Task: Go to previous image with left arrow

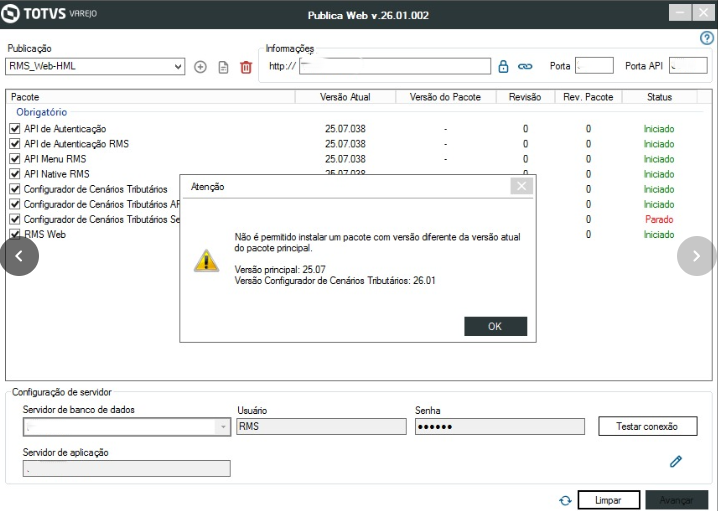Action: click(x=19, y=256)
